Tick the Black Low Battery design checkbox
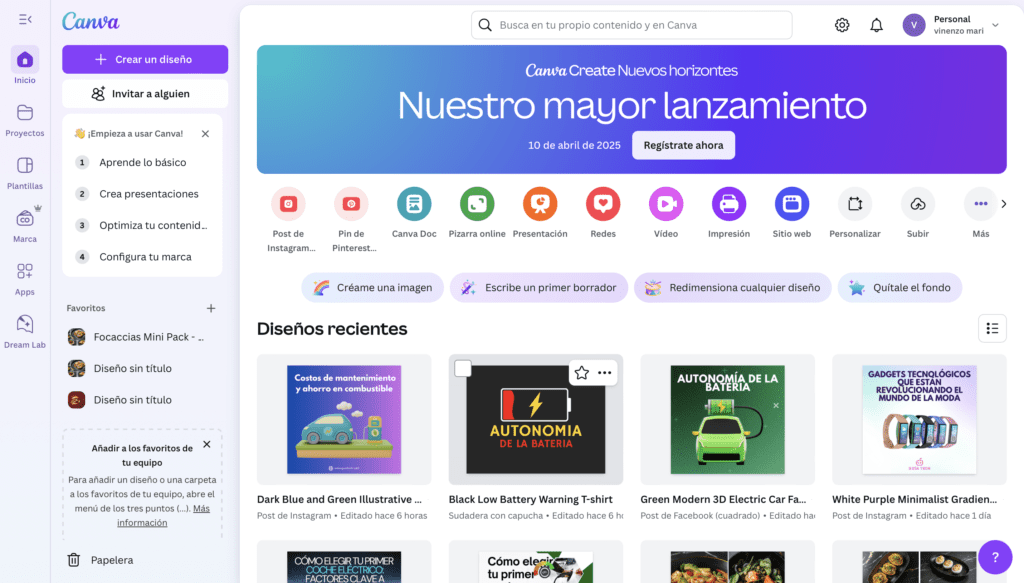Image resolution: width=1024 pixels, height=583 pixels. coord(463,369)
